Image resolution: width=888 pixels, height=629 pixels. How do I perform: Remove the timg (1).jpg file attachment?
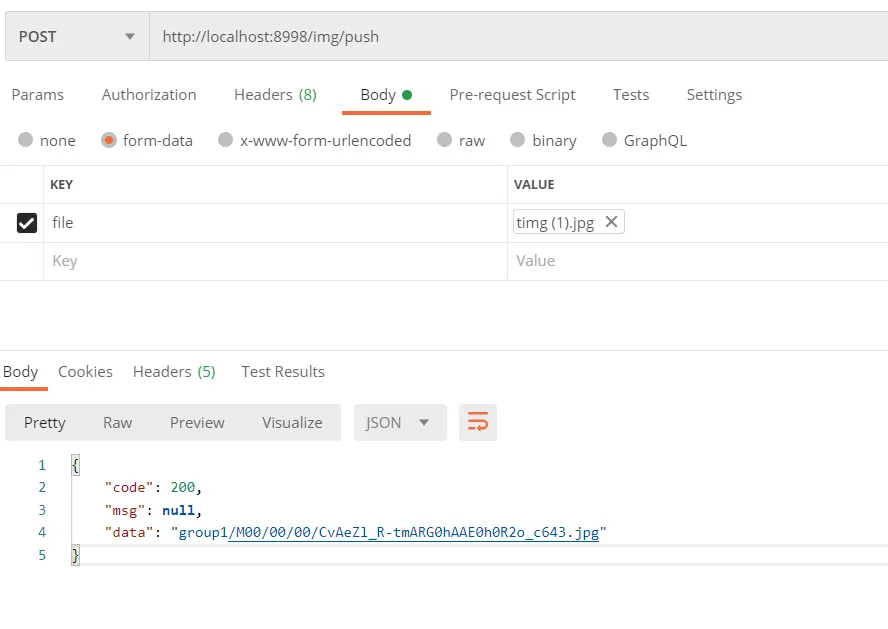pos(611,223)
